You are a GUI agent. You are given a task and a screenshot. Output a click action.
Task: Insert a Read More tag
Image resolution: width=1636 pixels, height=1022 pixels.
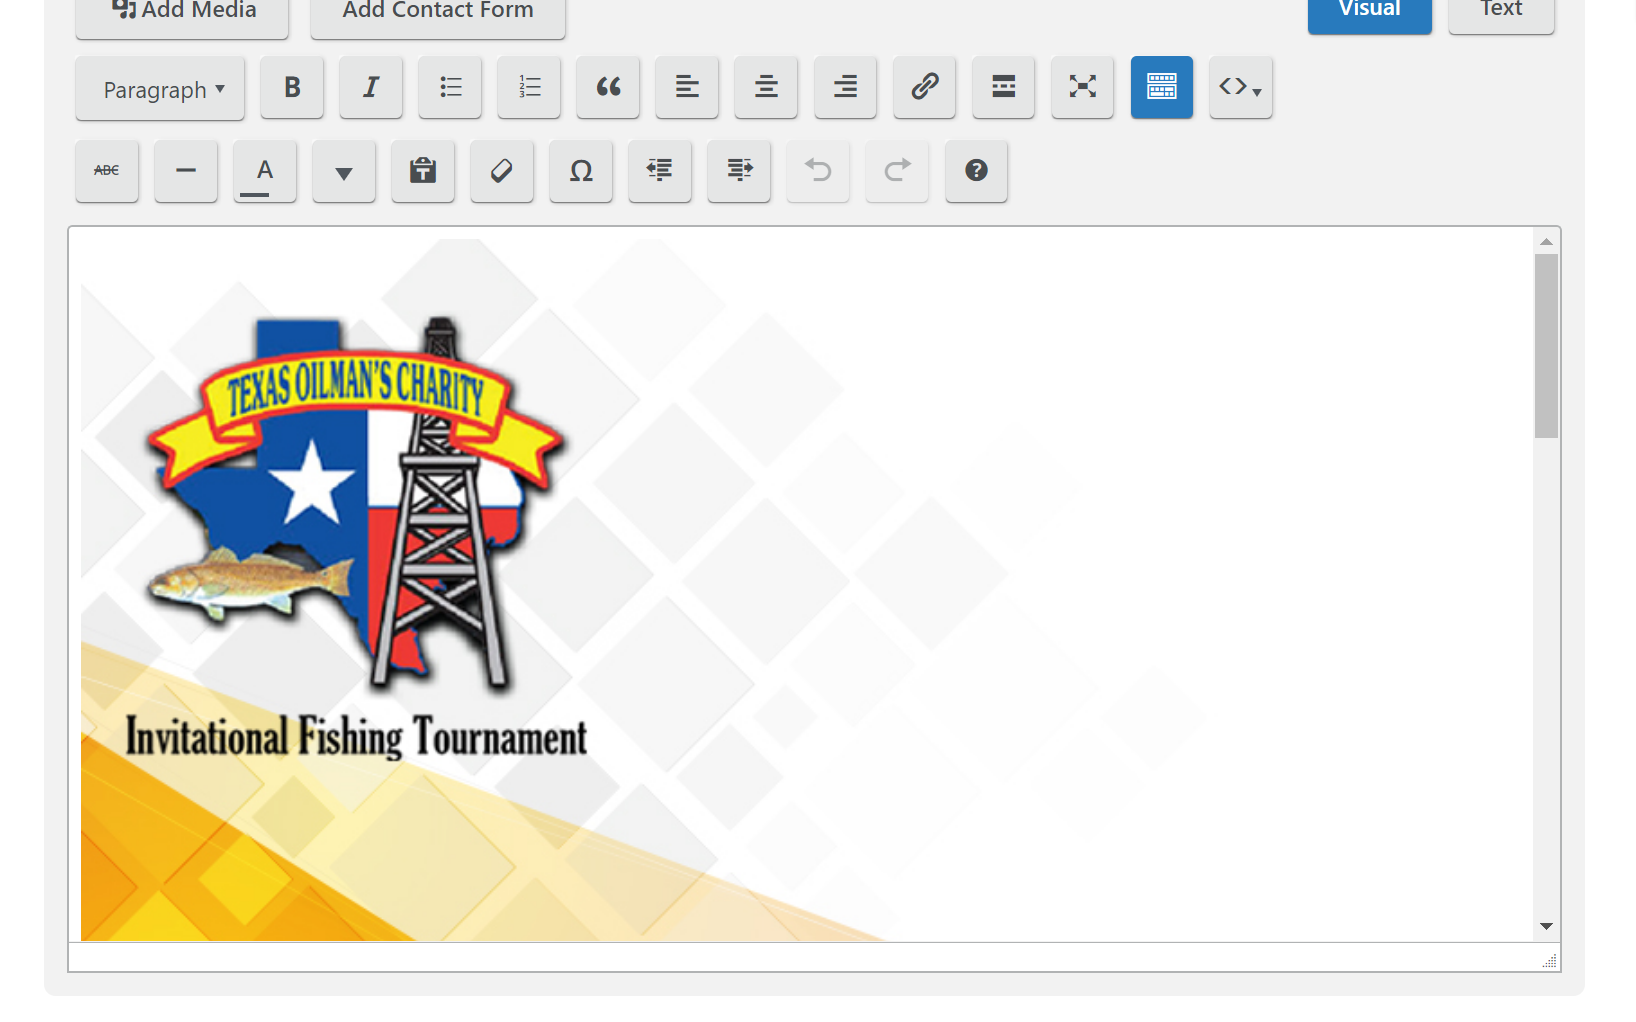[1003, 88]
